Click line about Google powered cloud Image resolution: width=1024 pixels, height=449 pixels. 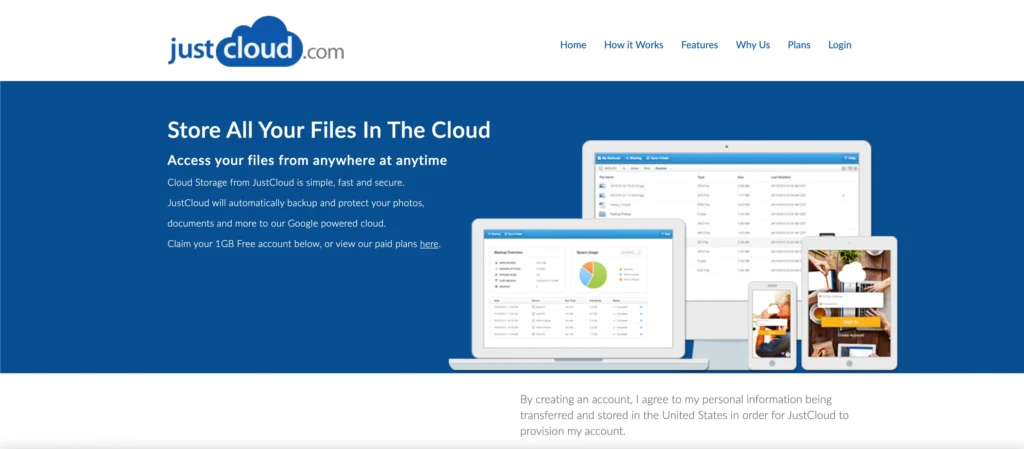tap(277, 223)
